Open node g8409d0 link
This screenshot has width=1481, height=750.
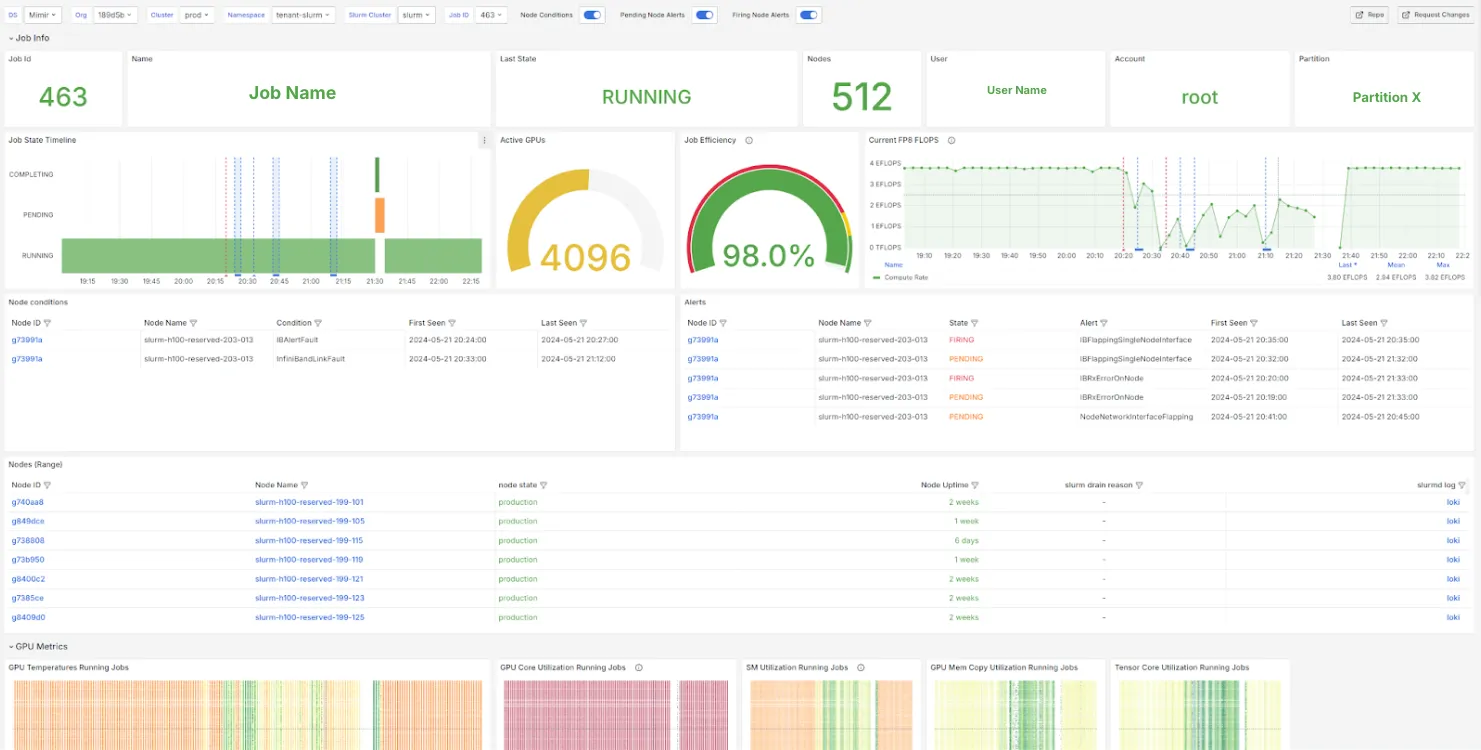[x=28, y=617]
